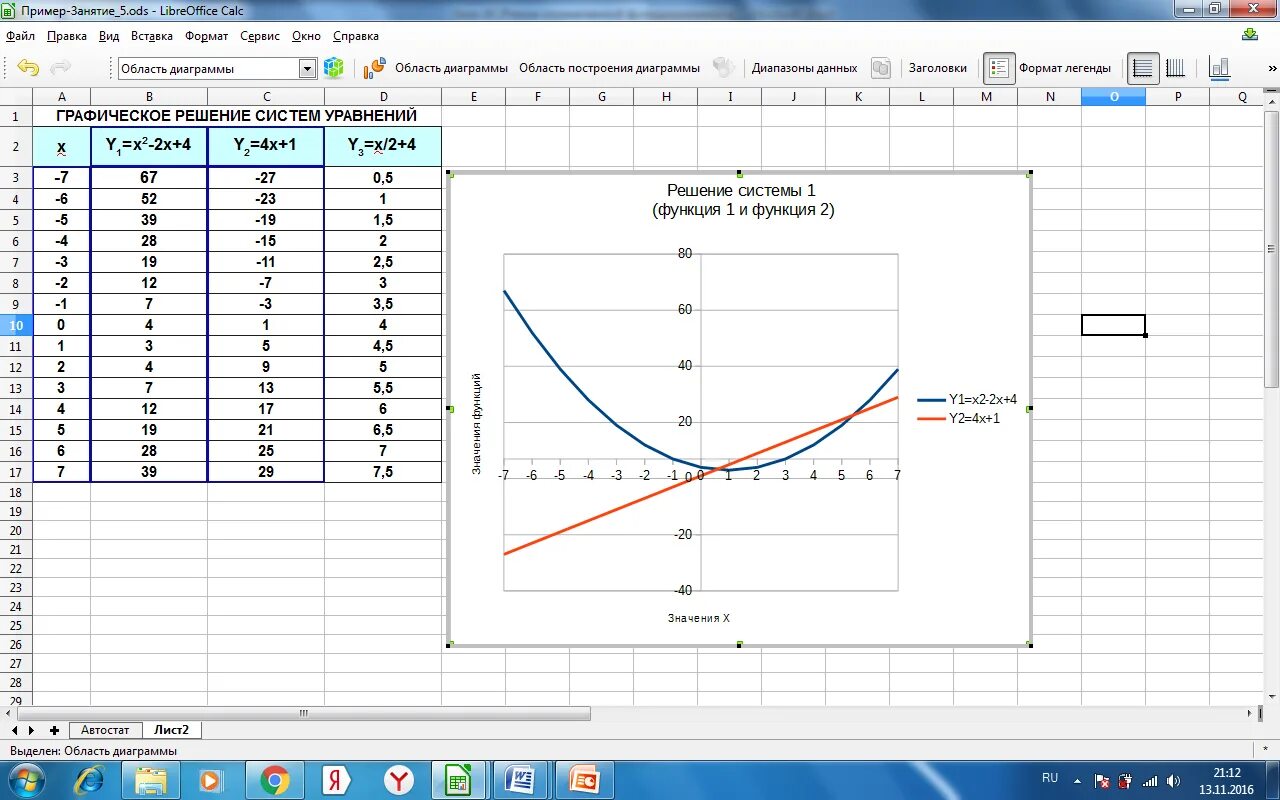Toggle vertical grid lines icon

[1176, 68]
